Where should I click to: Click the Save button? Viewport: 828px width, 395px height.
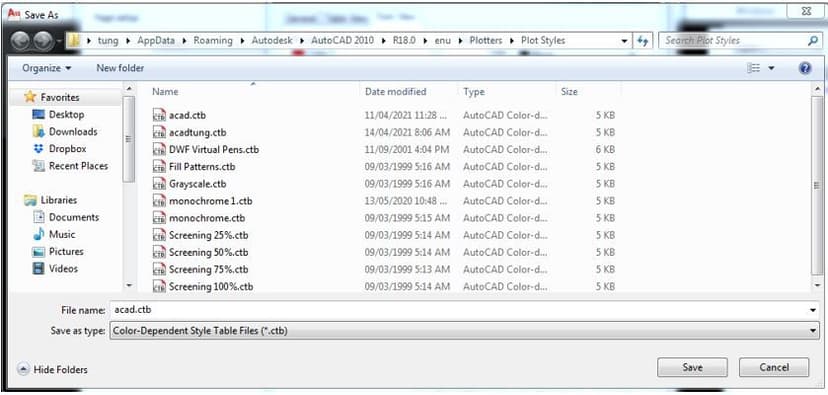pyautogui.click(x=692, y=368)
